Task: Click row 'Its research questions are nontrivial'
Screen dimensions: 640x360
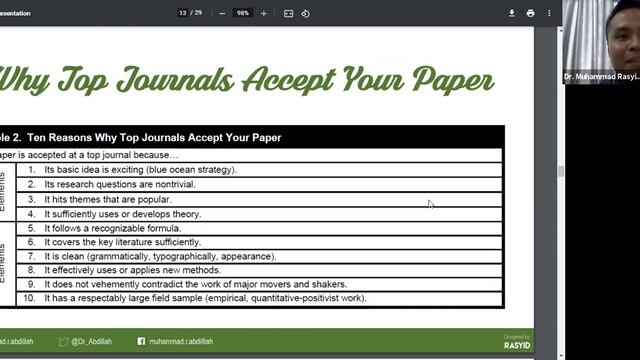Action: tap(259, 184)
